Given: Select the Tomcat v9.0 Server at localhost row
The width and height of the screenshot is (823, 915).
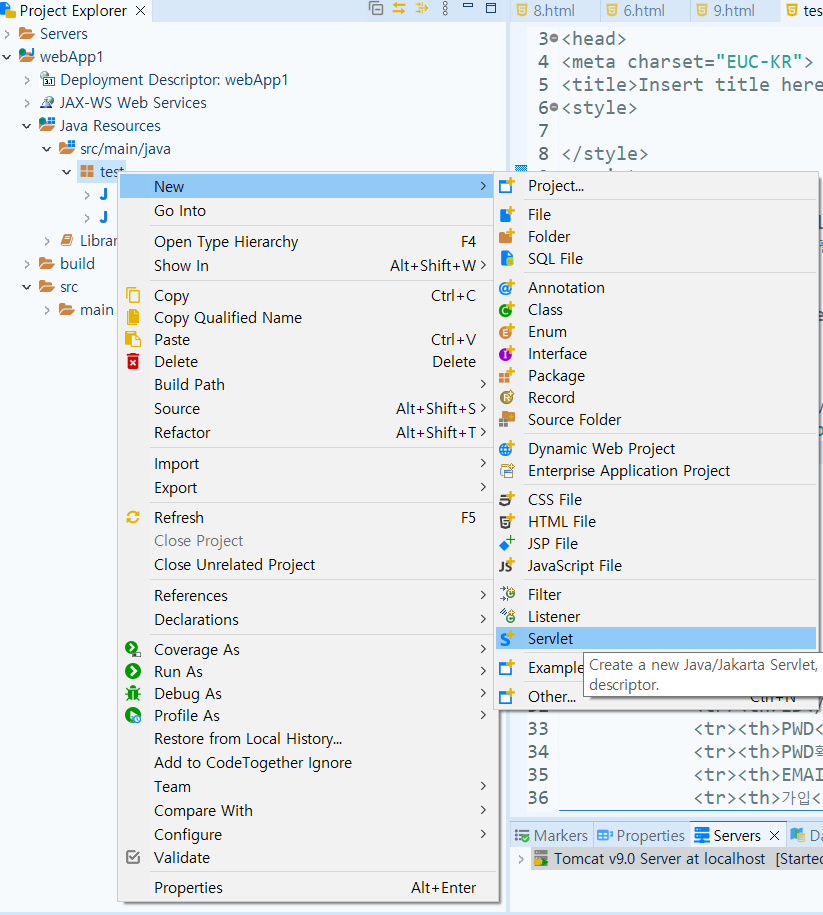Looking at the screenshot, I should point(677,859).
